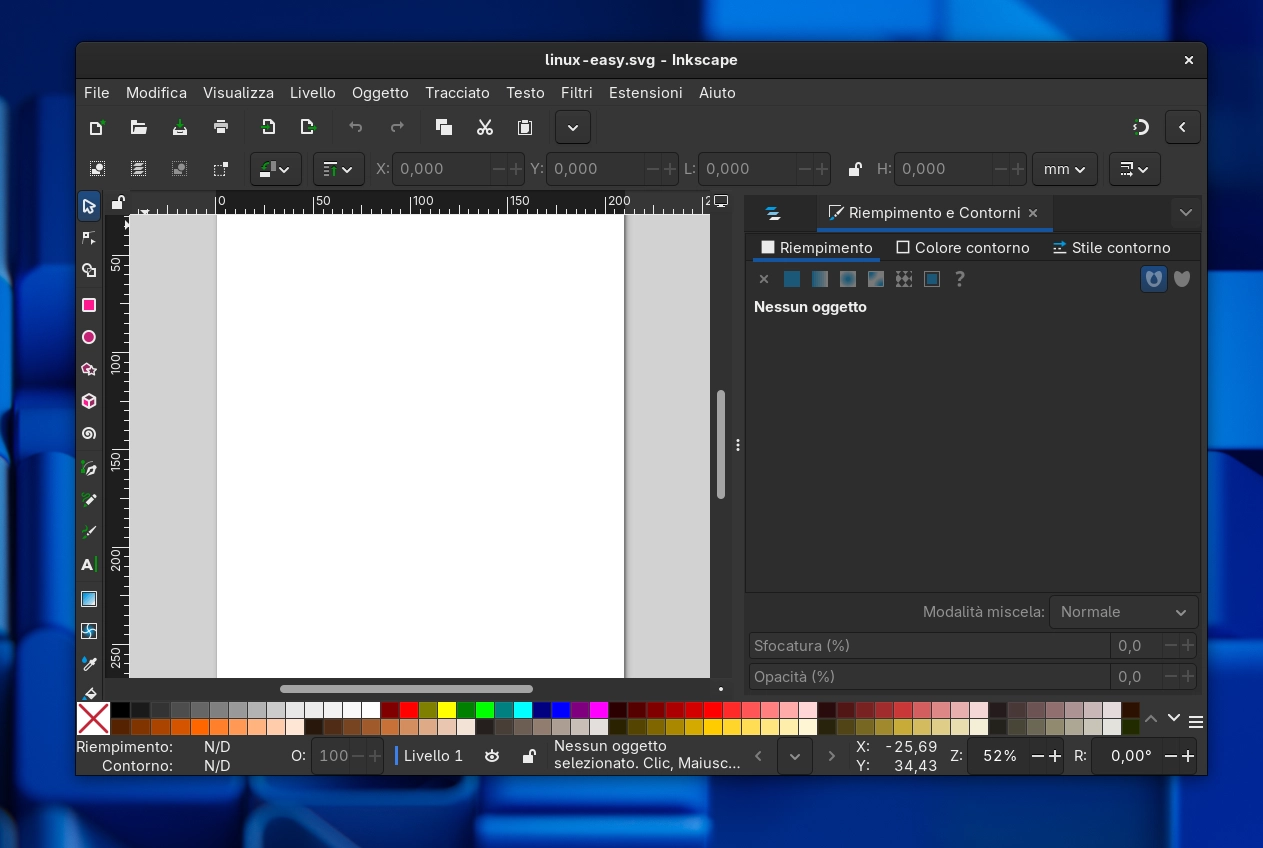This screenshot has width=1263, height=848.
Task: Select the Bezier pen tool
Action: (88, 468)
